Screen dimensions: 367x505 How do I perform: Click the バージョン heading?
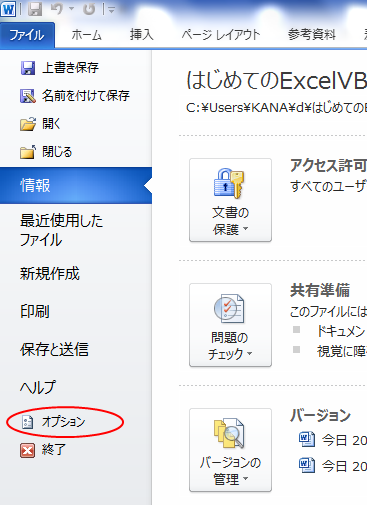[320, 415]
